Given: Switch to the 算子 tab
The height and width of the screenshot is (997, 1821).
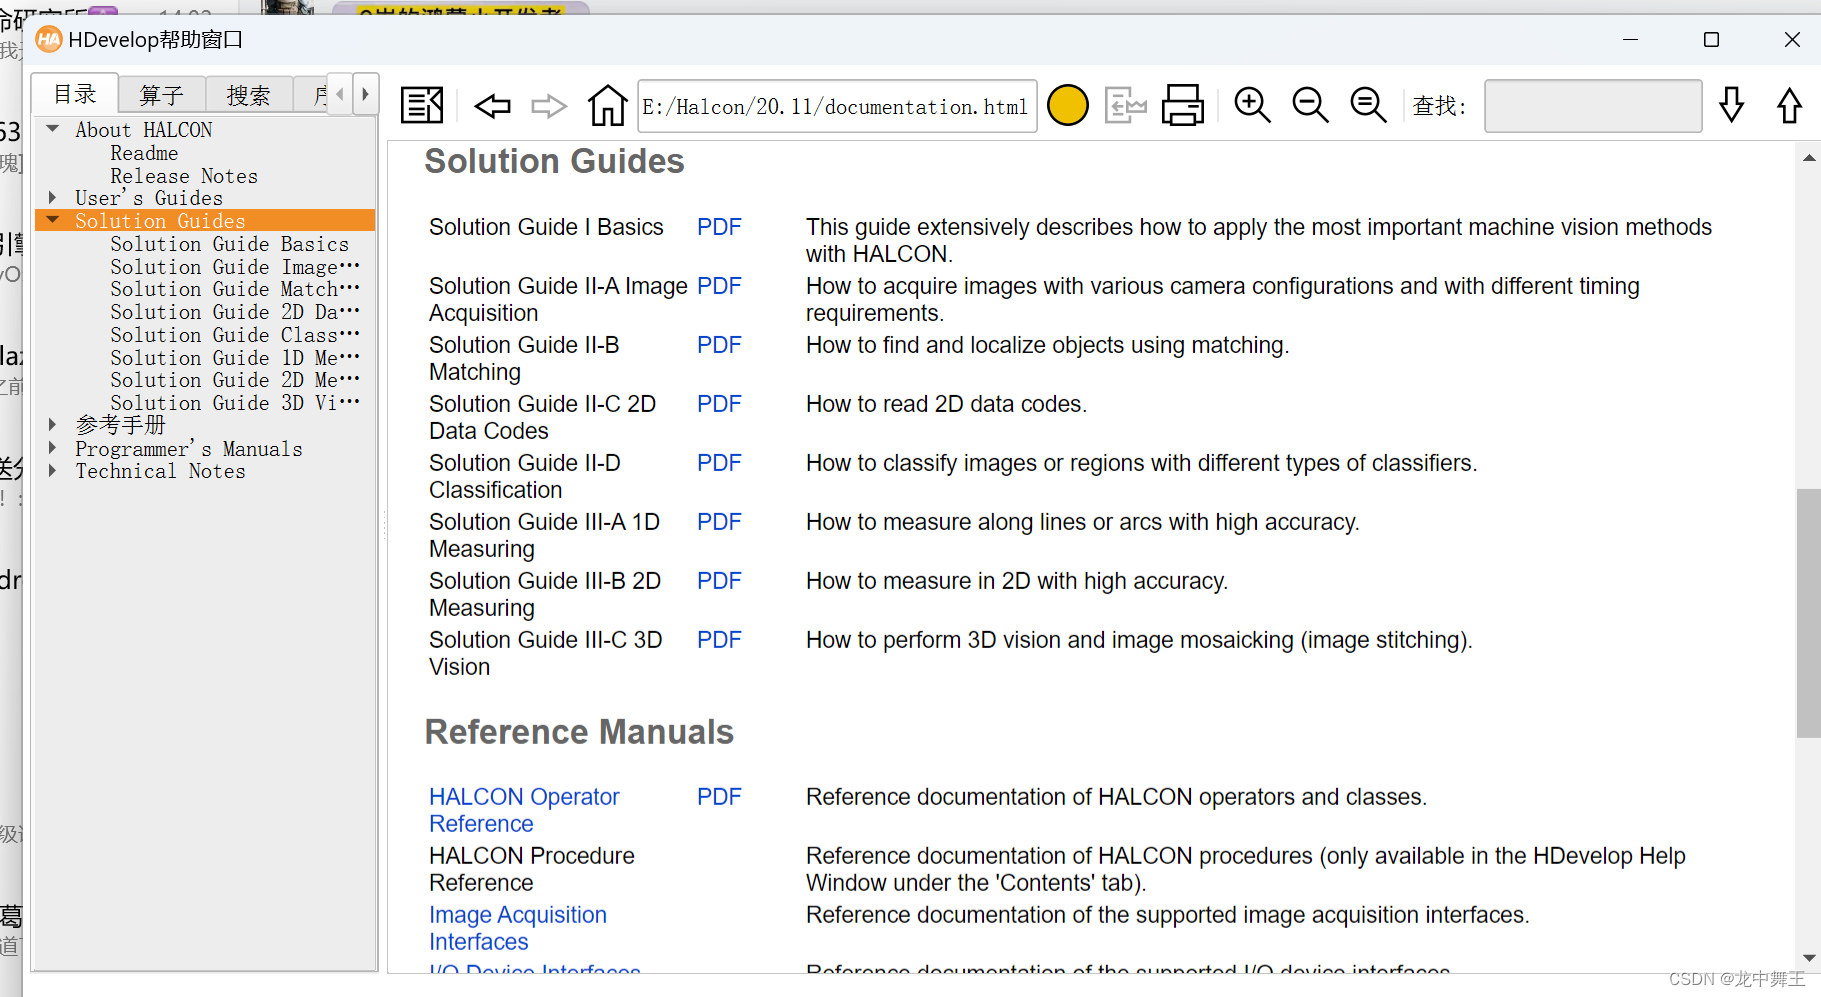Looking at the screenshot, I should (162, 95).
